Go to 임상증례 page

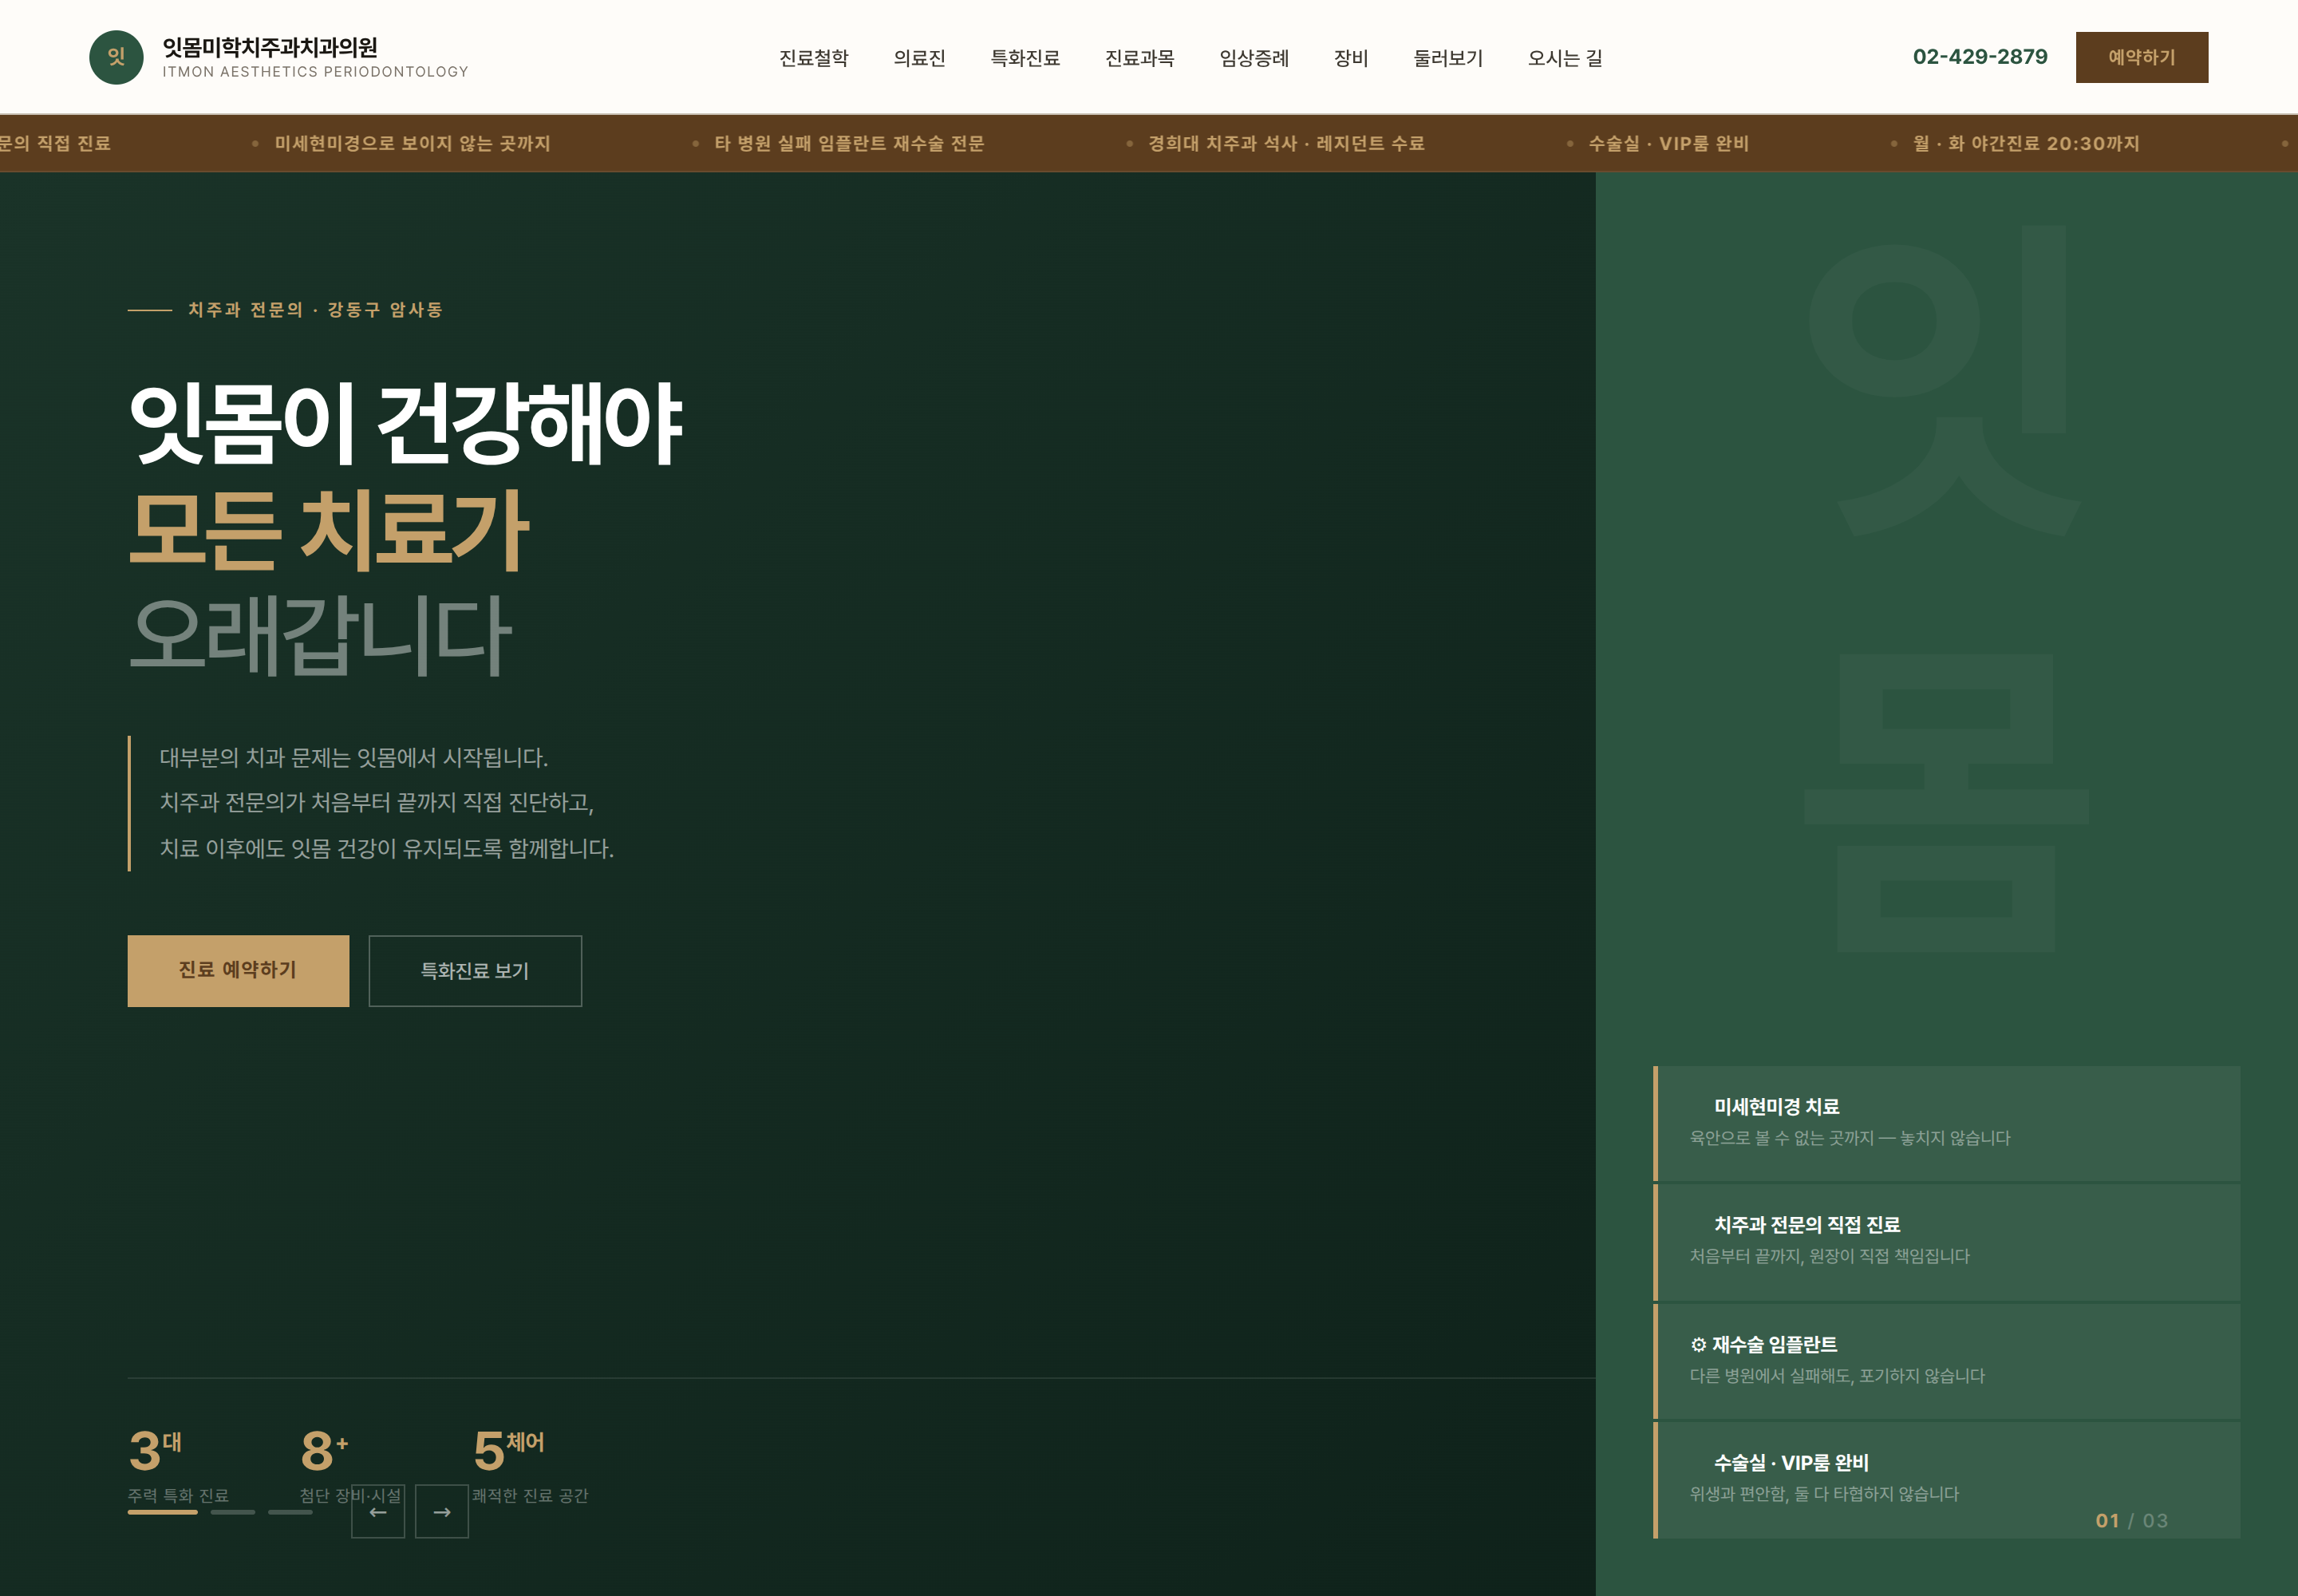coord(1254,58)
